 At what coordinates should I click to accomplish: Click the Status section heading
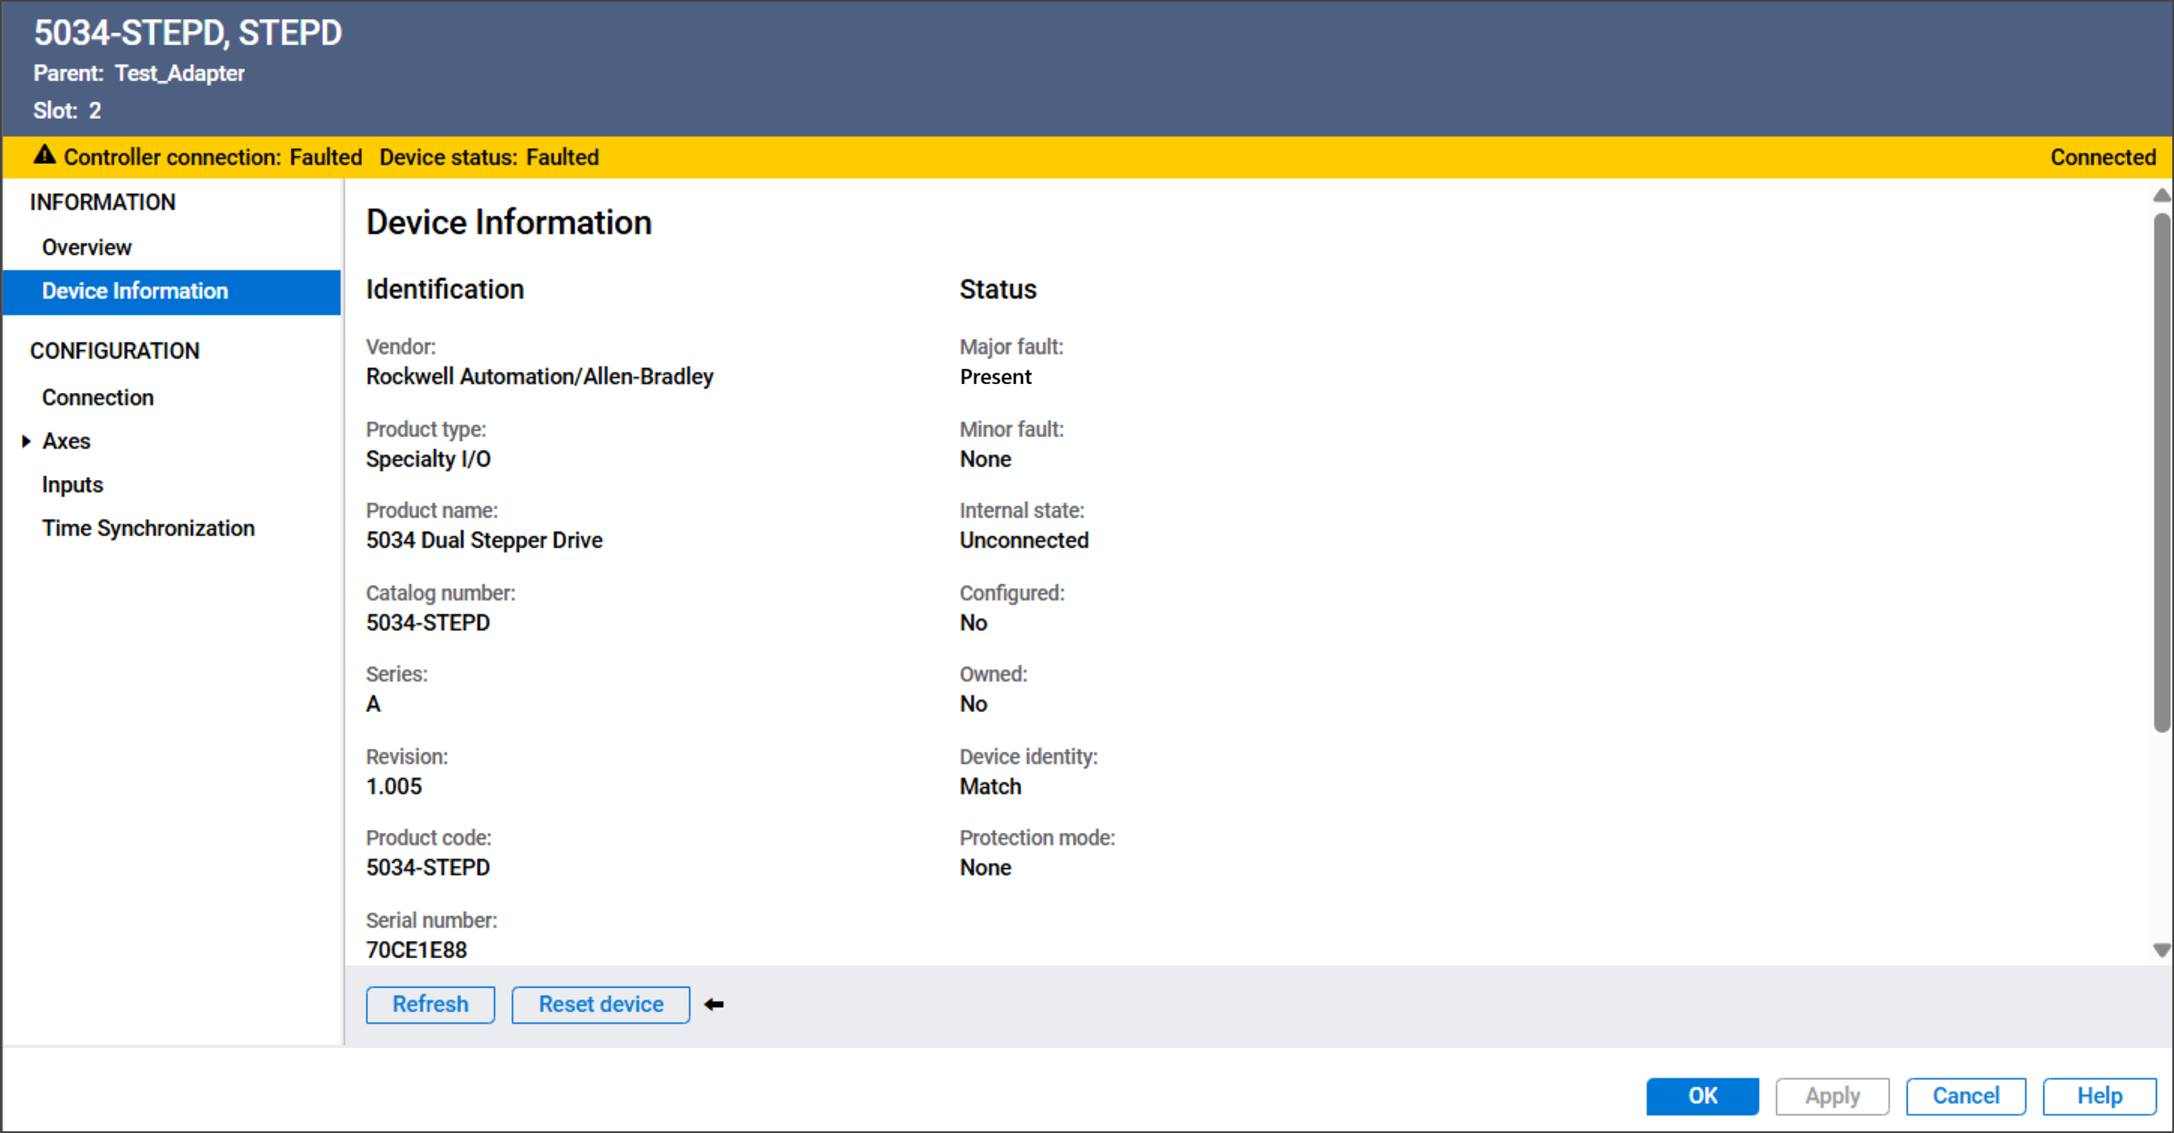tap(998, 289)
